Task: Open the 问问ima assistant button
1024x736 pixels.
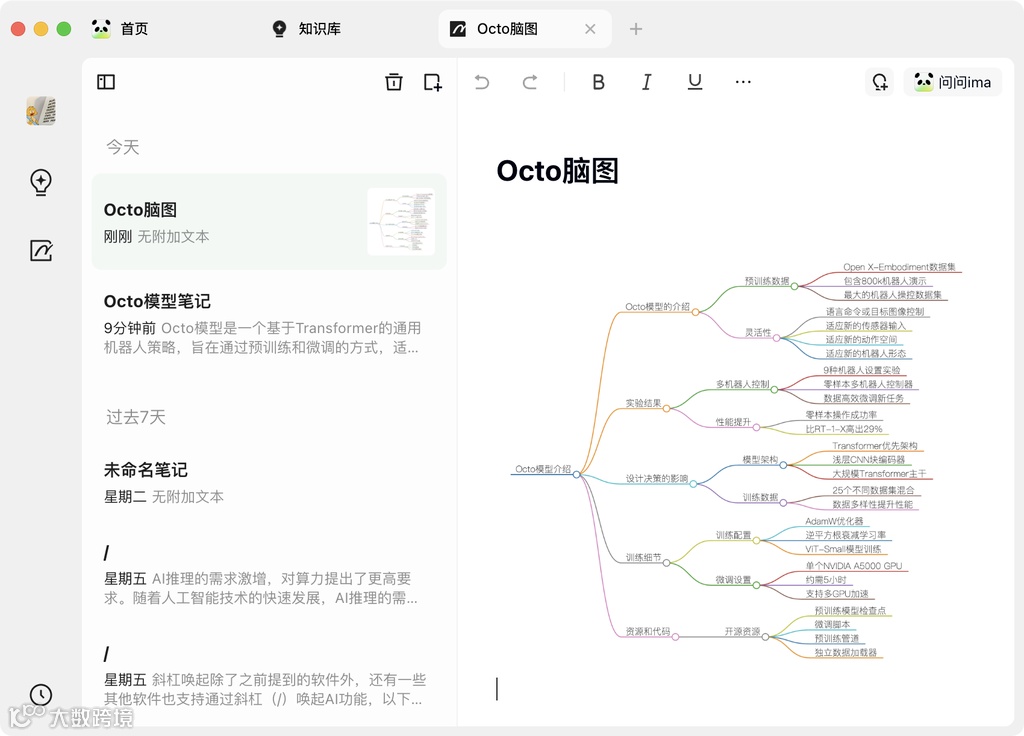Action: pyautogui.click(x=953, y=82)
